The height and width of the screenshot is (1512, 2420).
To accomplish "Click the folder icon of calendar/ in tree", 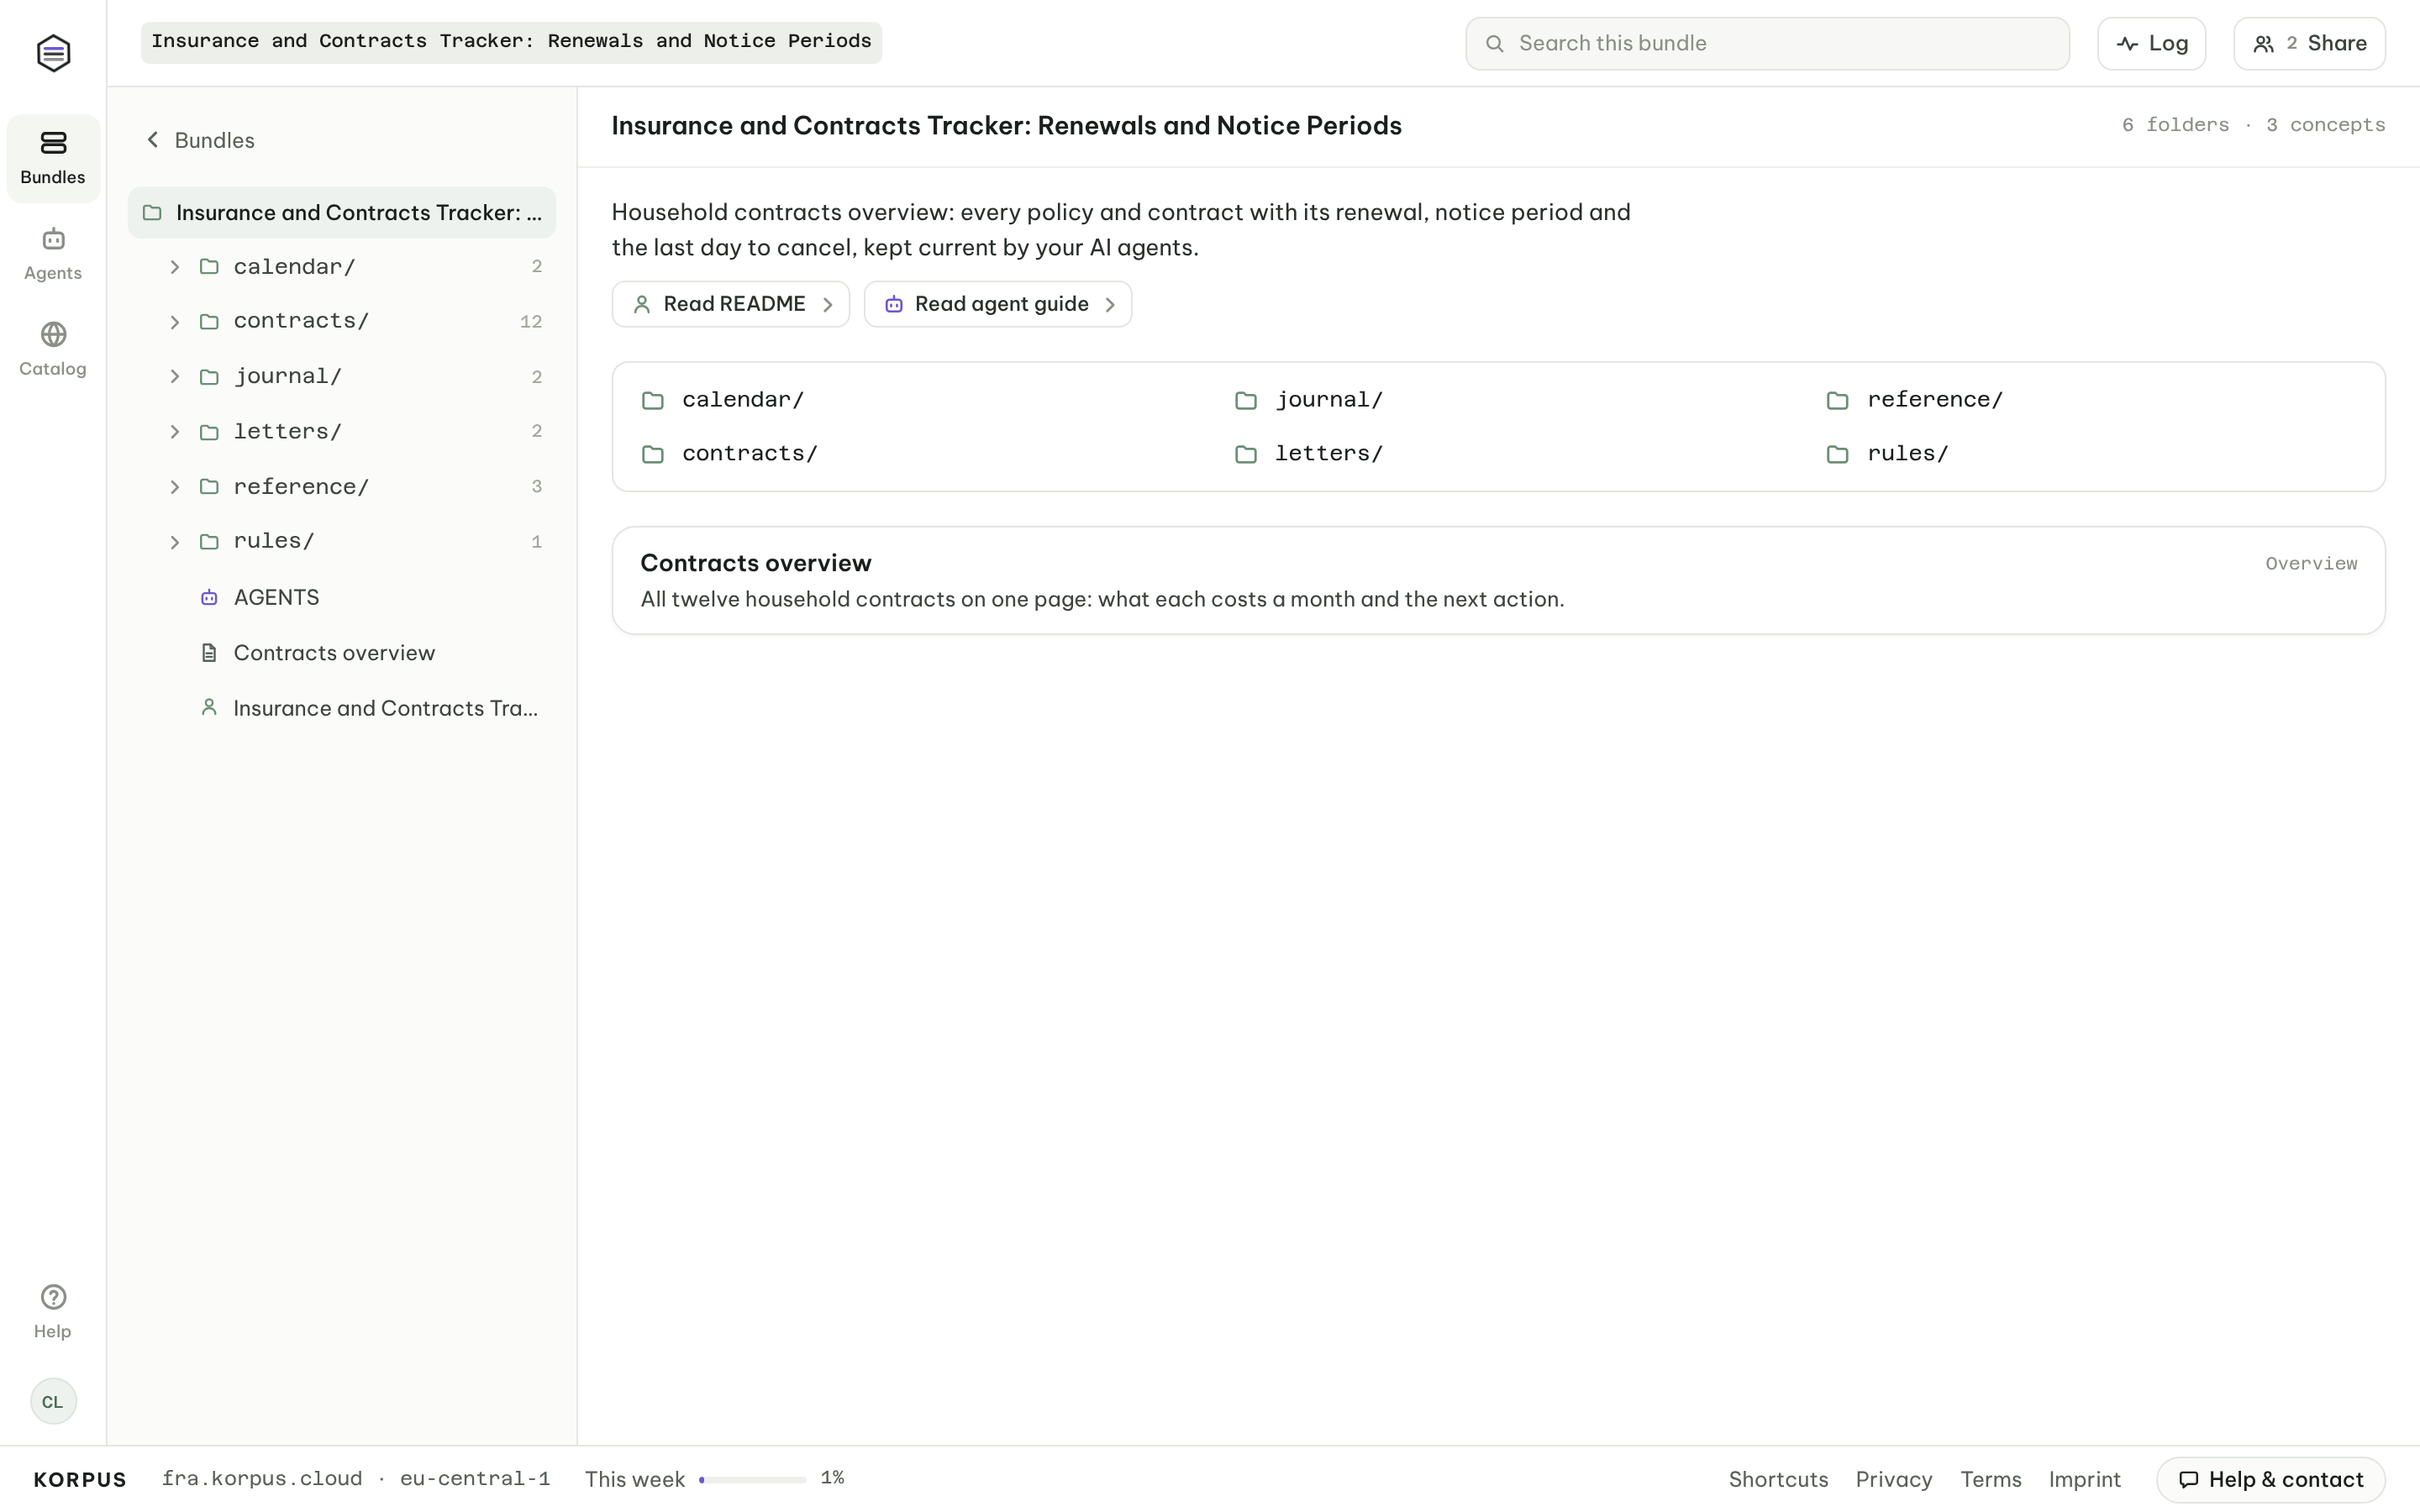I will pyautogui.click(x=209, y=266).
